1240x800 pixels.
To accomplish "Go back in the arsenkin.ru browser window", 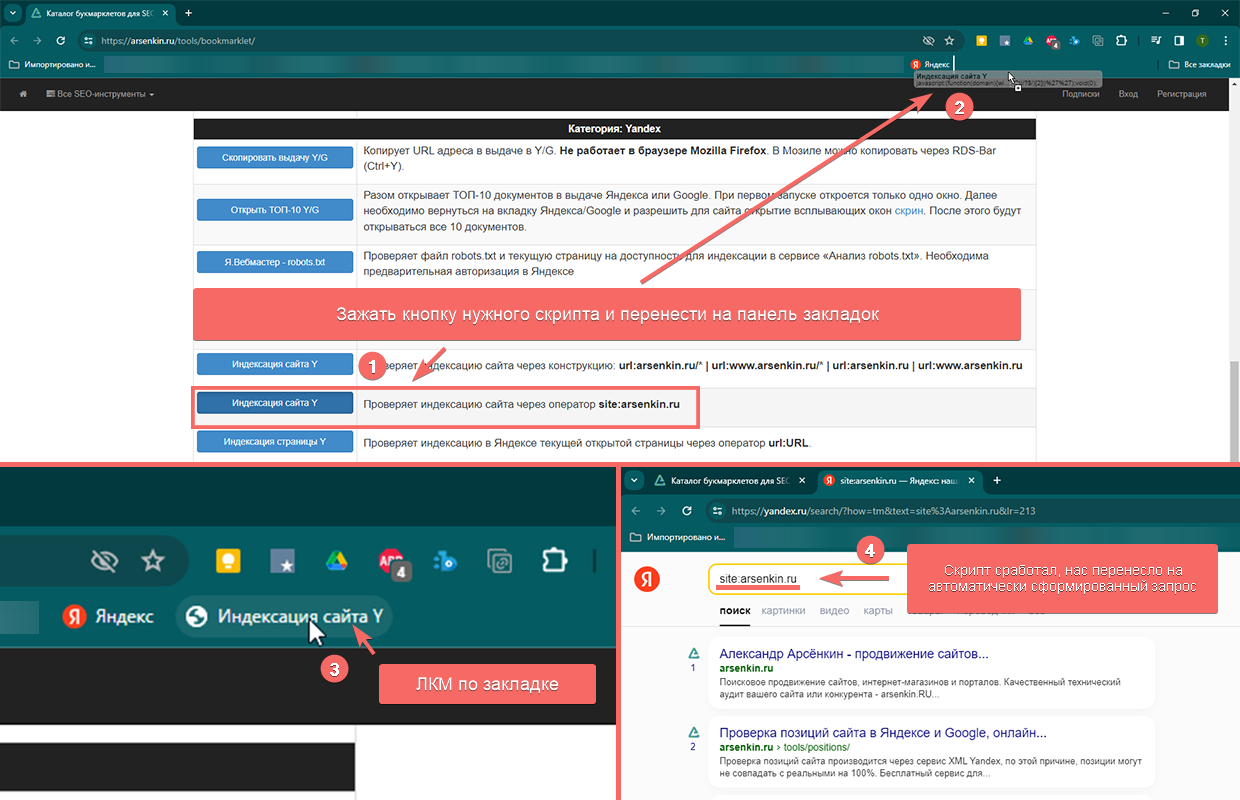I will (x=14, y=41).
